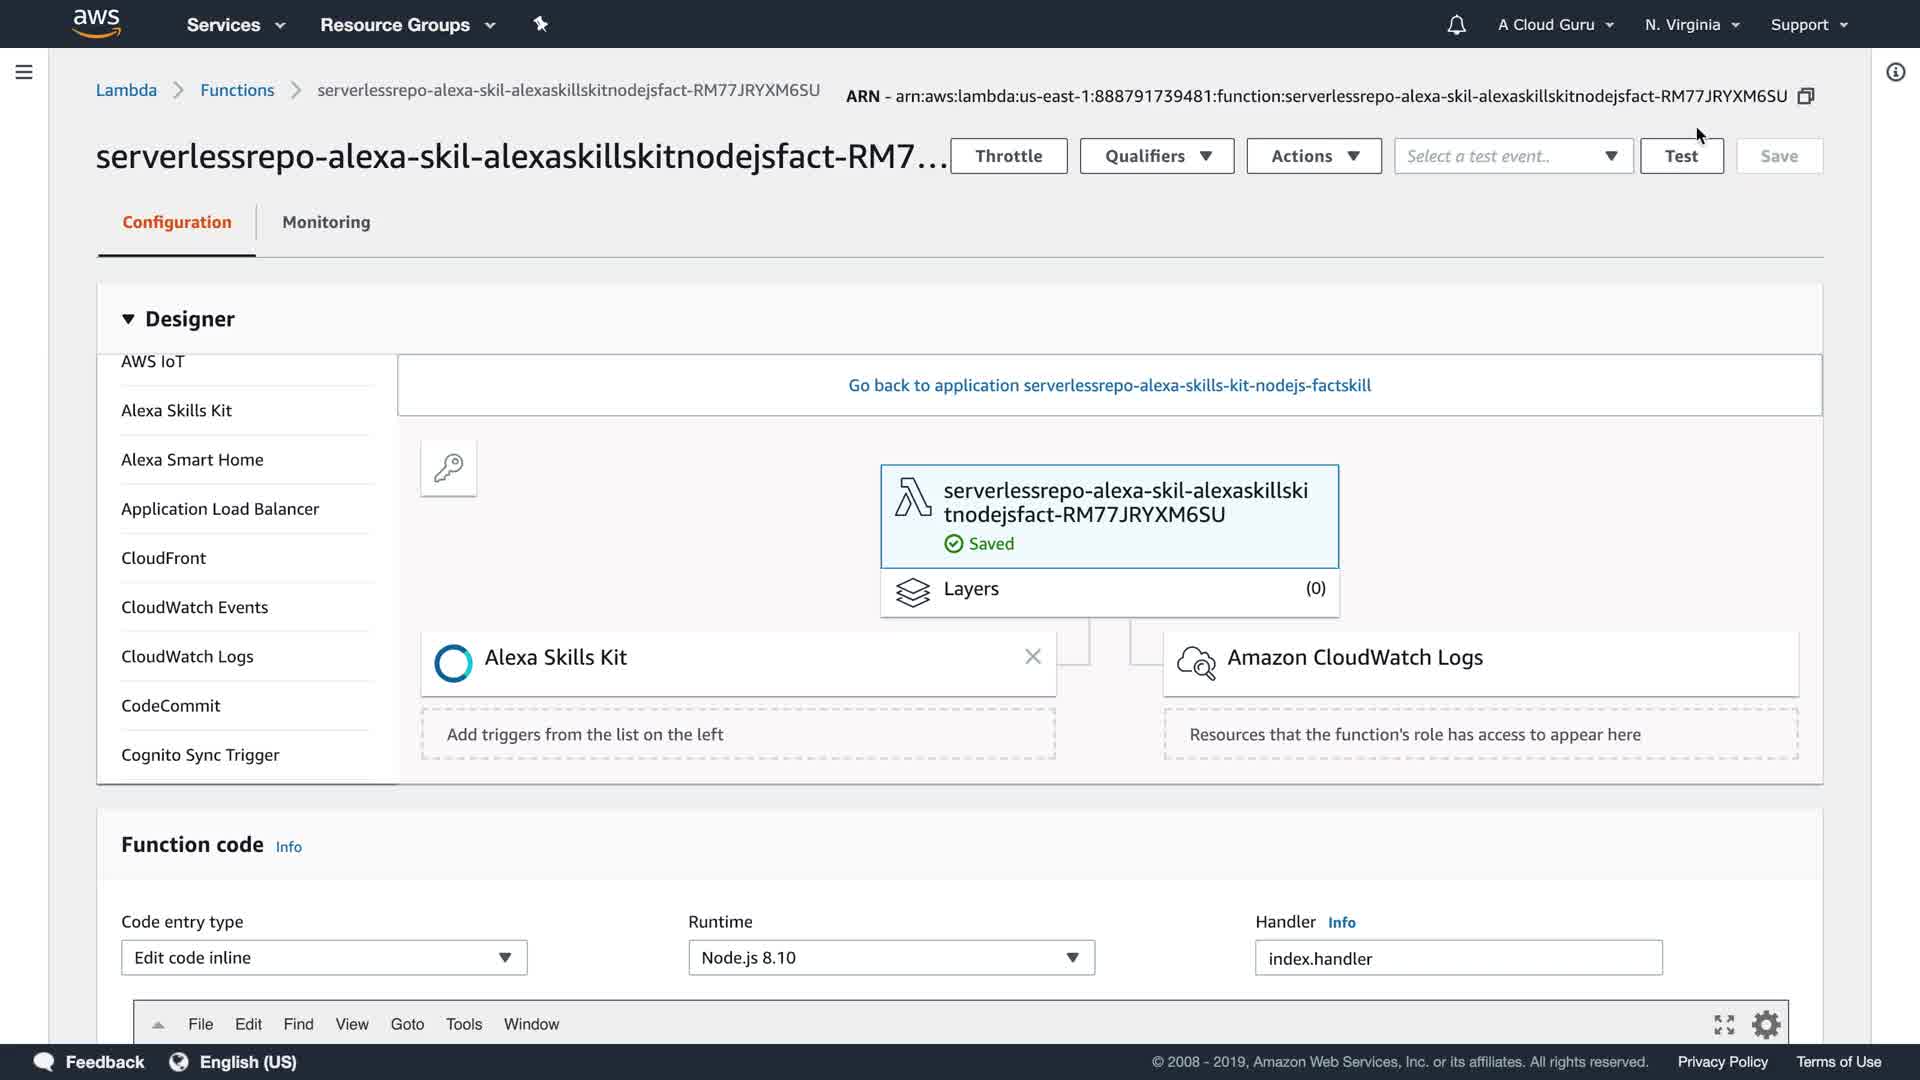The width and height of the screenshot is (1920, 1080).
Task: Expand the Runtime Node.js 8.10 dropdown
Action: (x=890, y=957)
